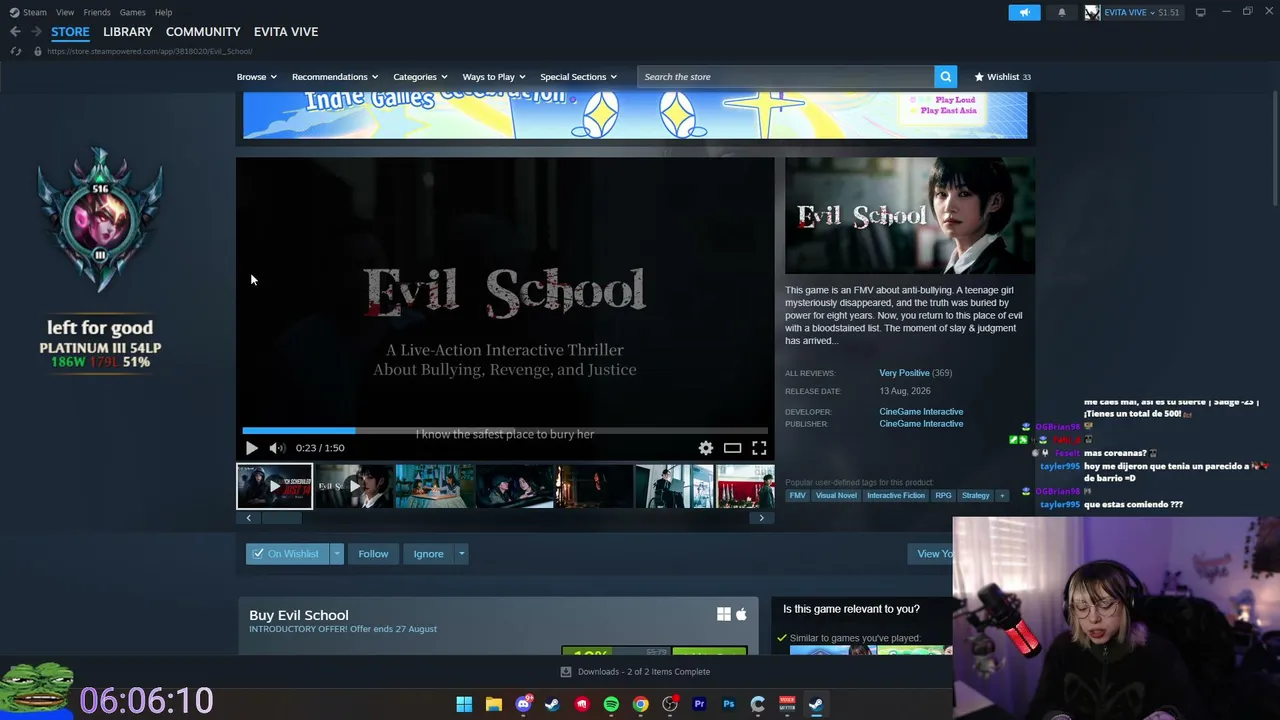Open the Ways to Play dropdown

[494, 77]
